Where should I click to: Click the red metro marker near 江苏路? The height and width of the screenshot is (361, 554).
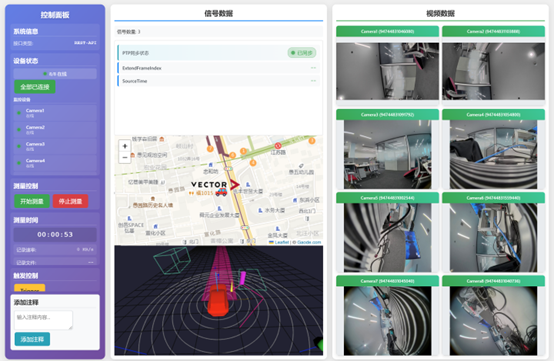[x=278, y=146]
